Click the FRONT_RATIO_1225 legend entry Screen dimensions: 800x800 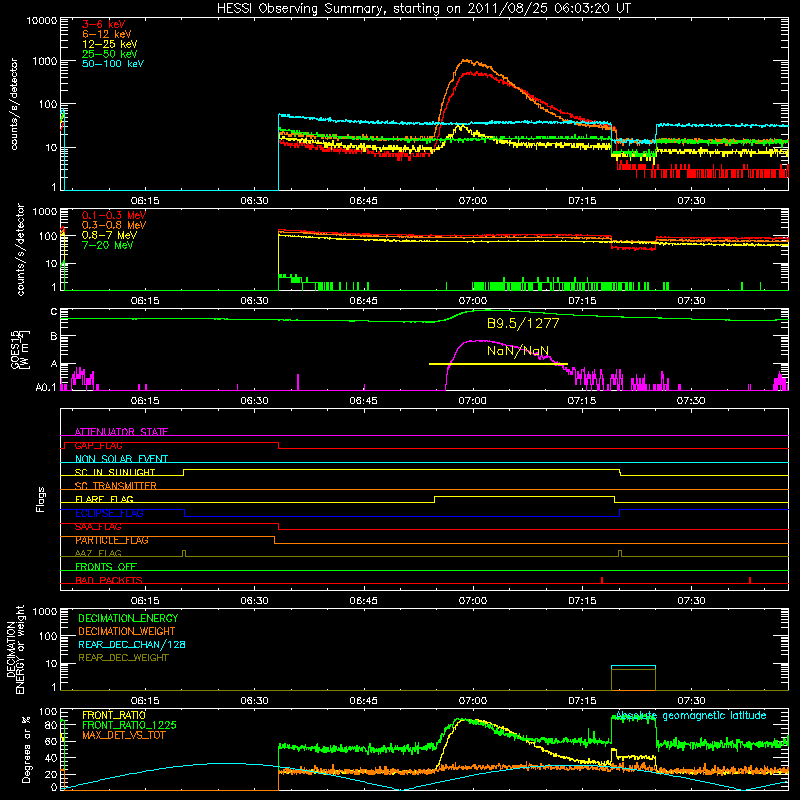(x=130, y=725)
